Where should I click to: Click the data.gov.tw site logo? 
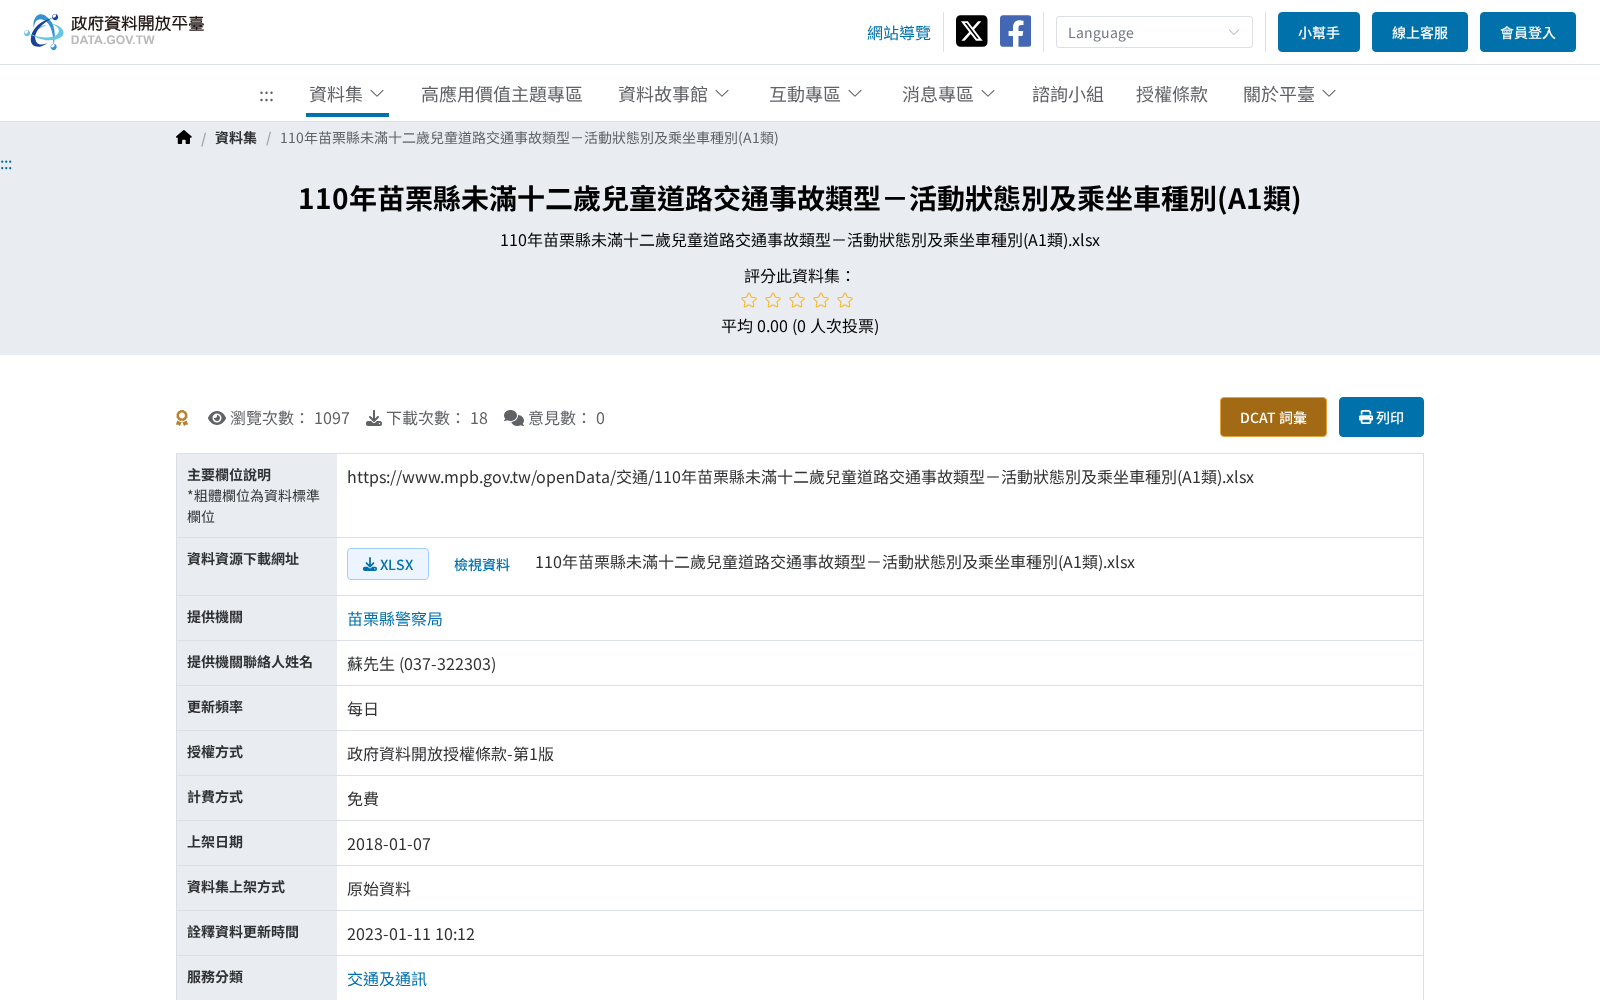pyautogui.click(x=114, y=31)
